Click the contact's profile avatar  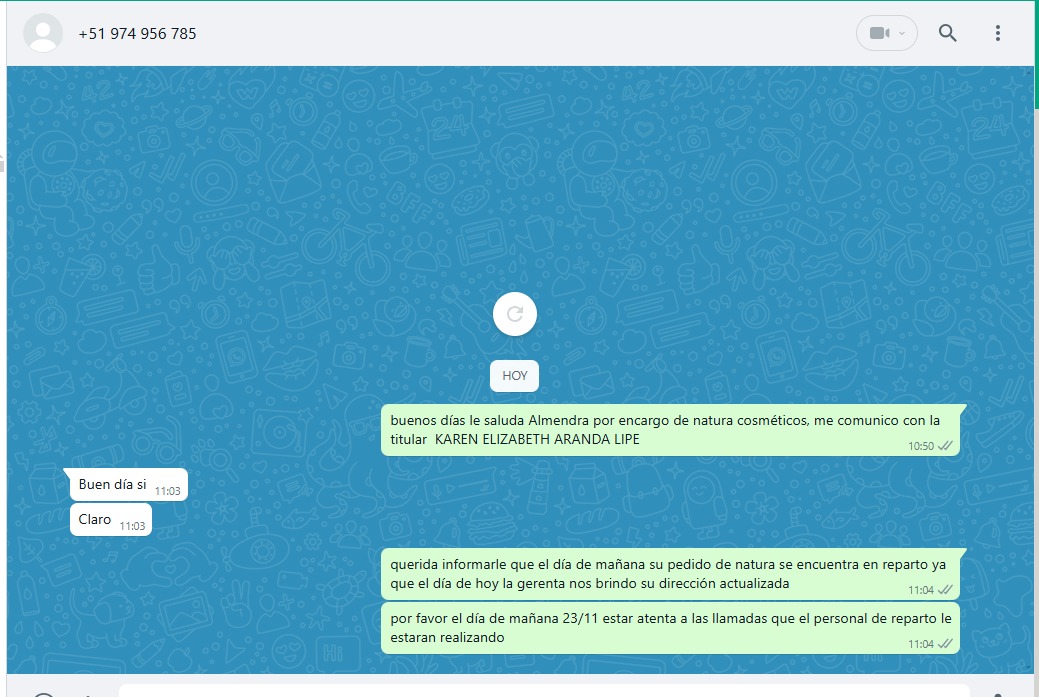point(42,33)
